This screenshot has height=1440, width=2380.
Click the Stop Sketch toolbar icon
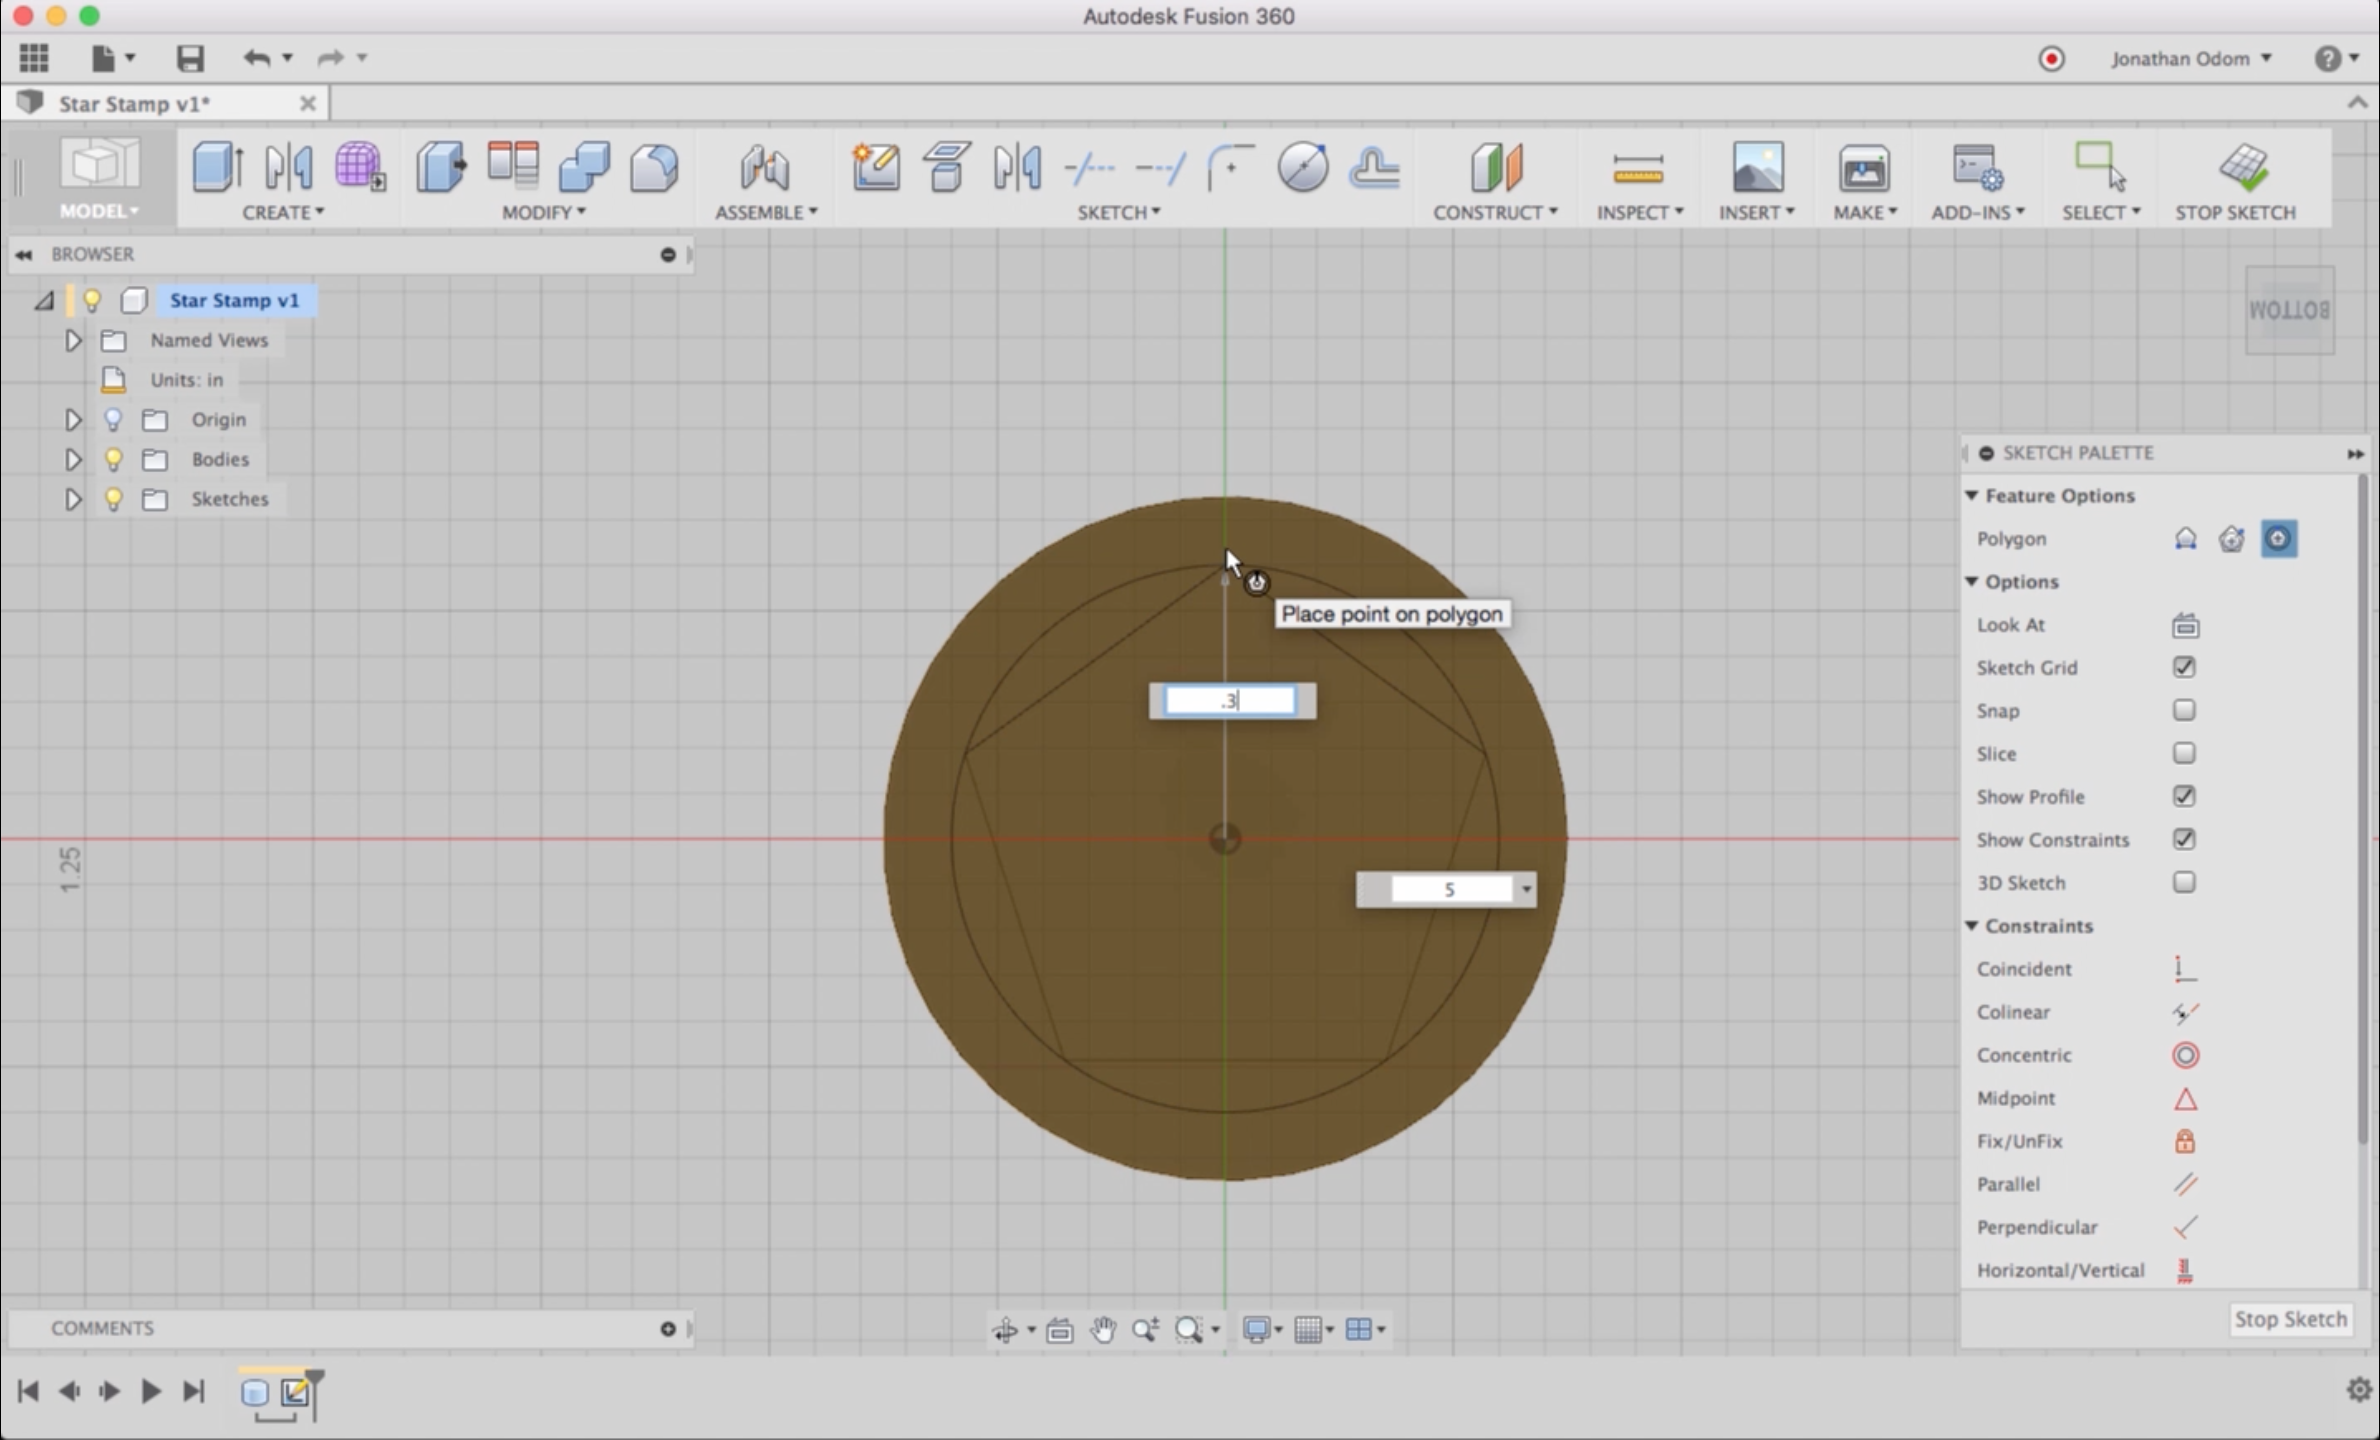click(x=2243, y=167)
